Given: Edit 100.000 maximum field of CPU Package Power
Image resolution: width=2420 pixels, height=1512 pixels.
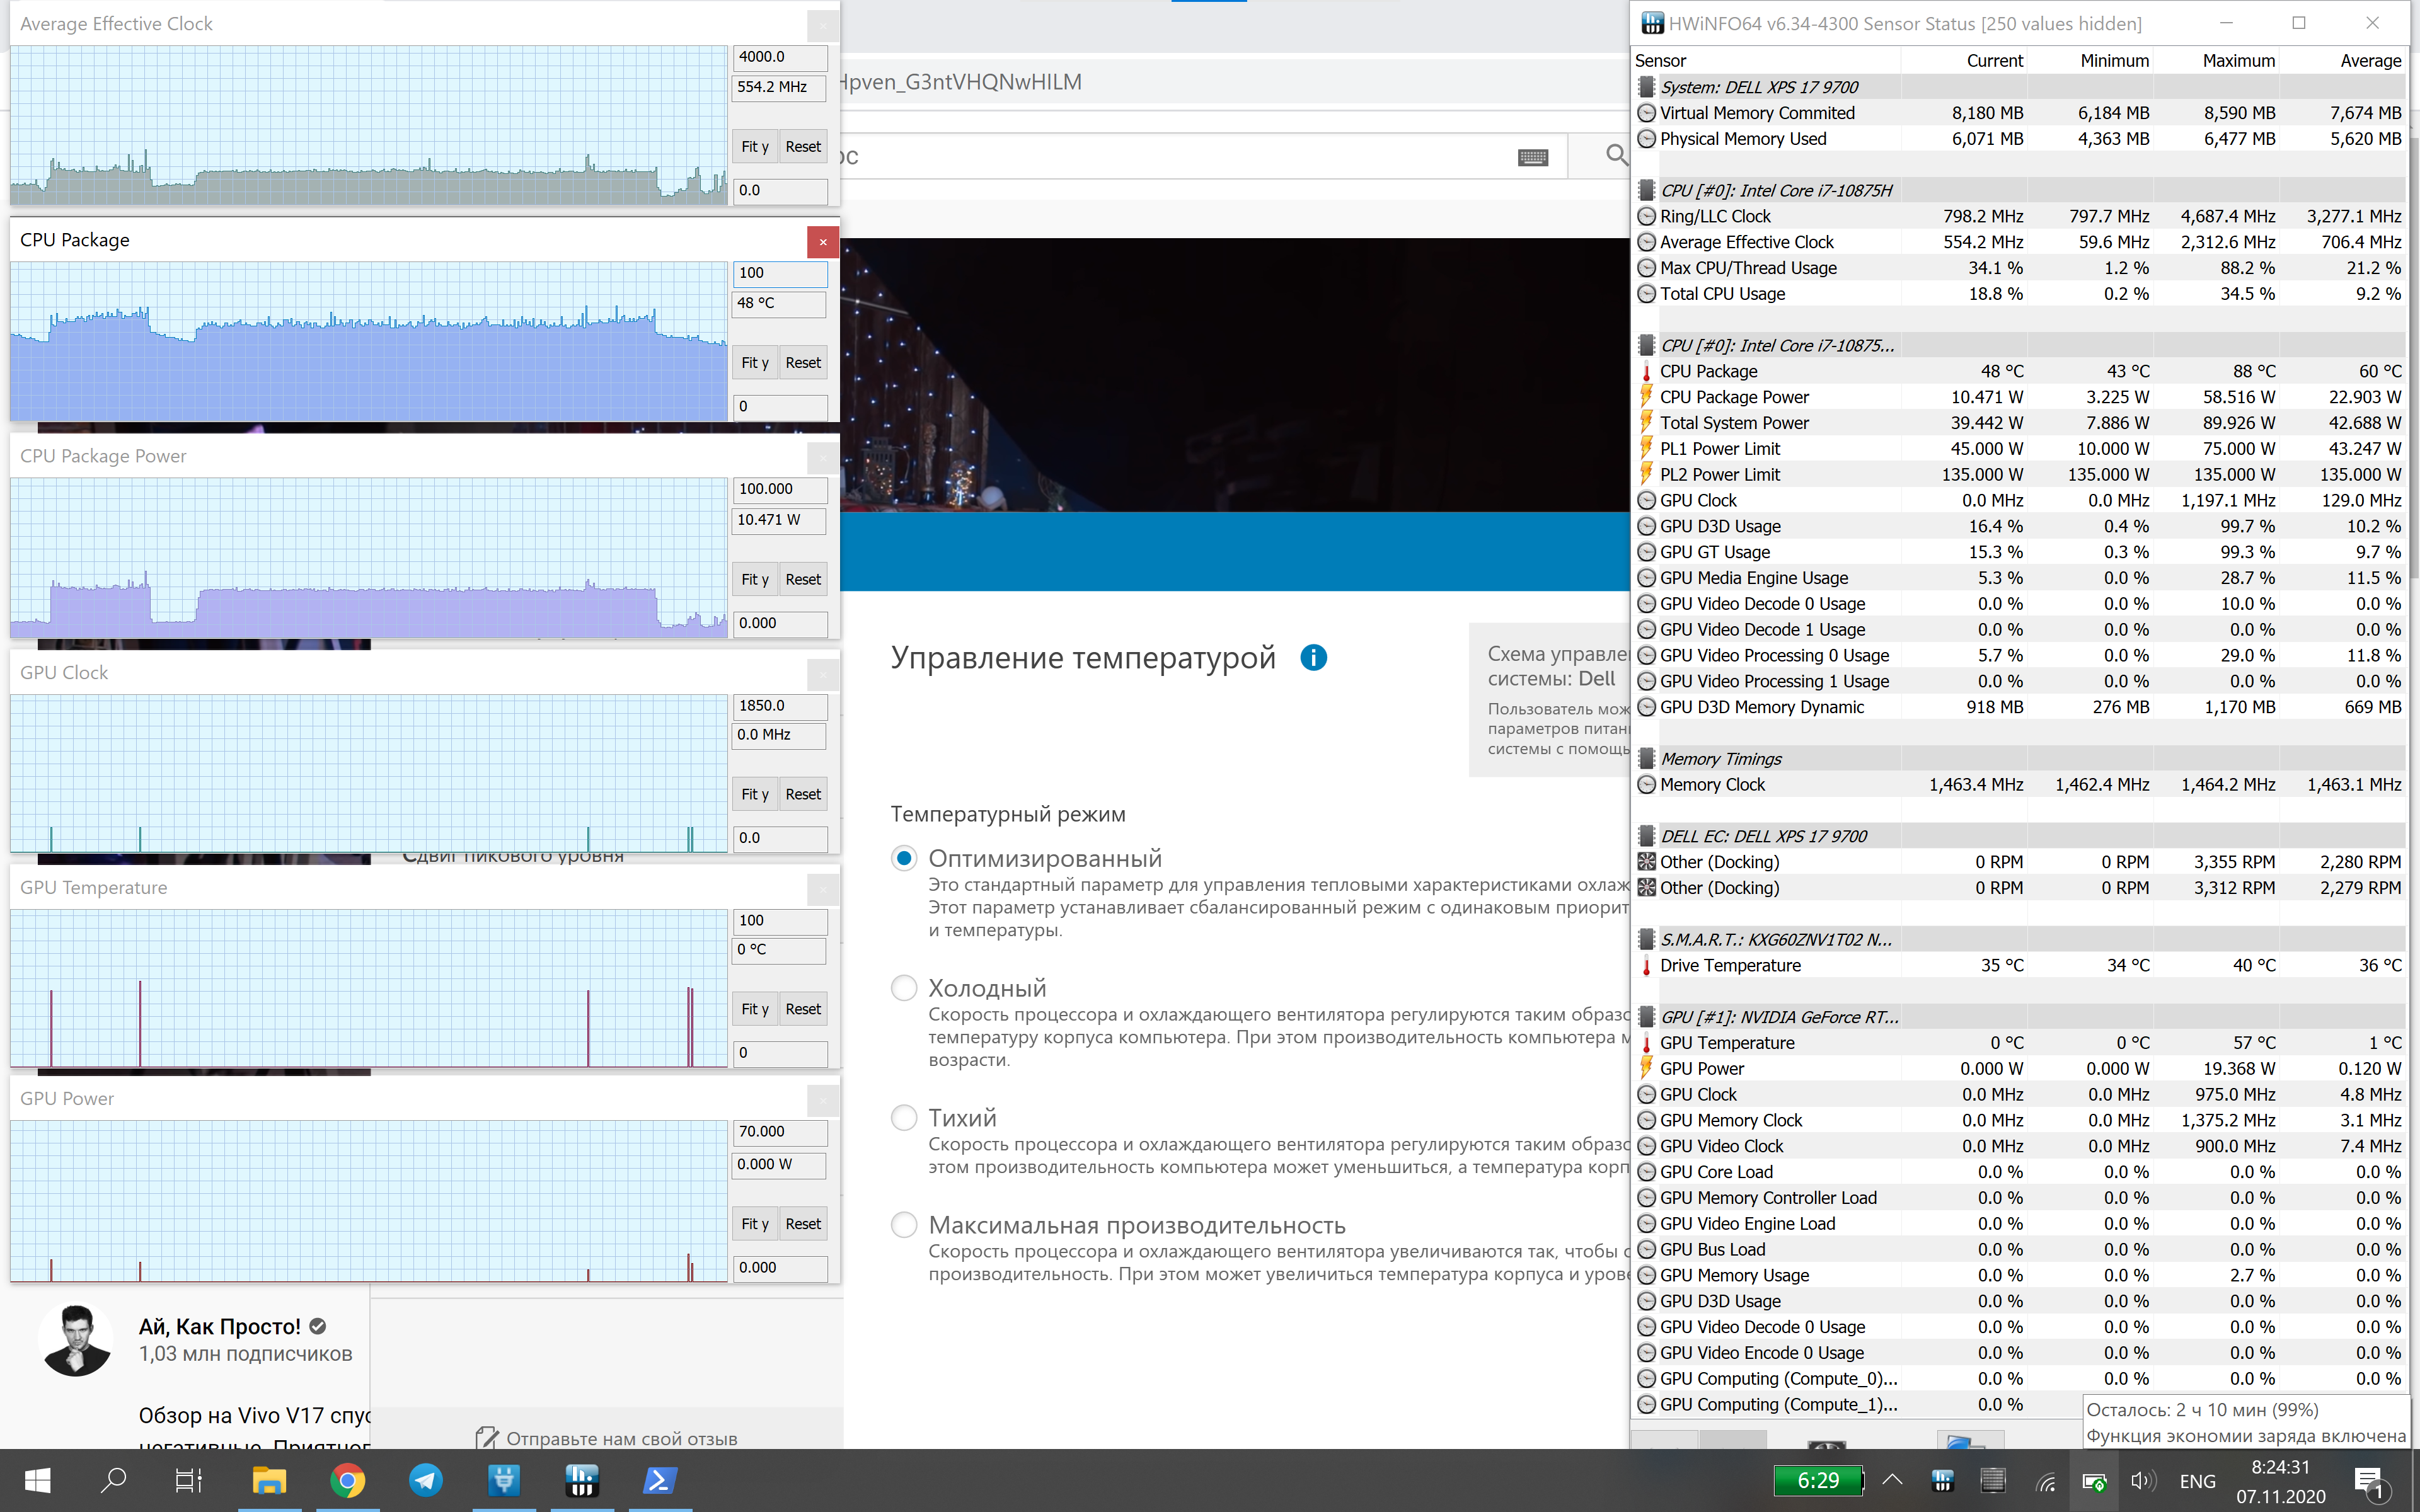Looking at the screenshot, I should pos(780,489).
